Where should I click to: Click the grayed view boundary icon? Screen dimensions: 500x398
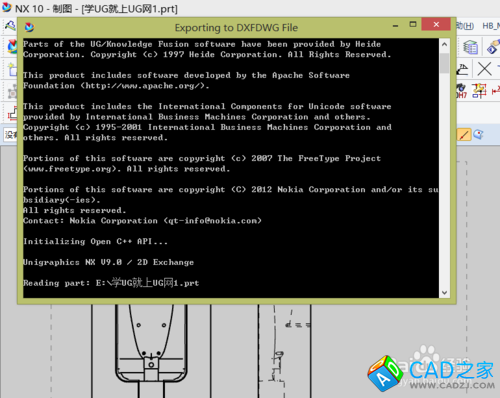[12, 91]
